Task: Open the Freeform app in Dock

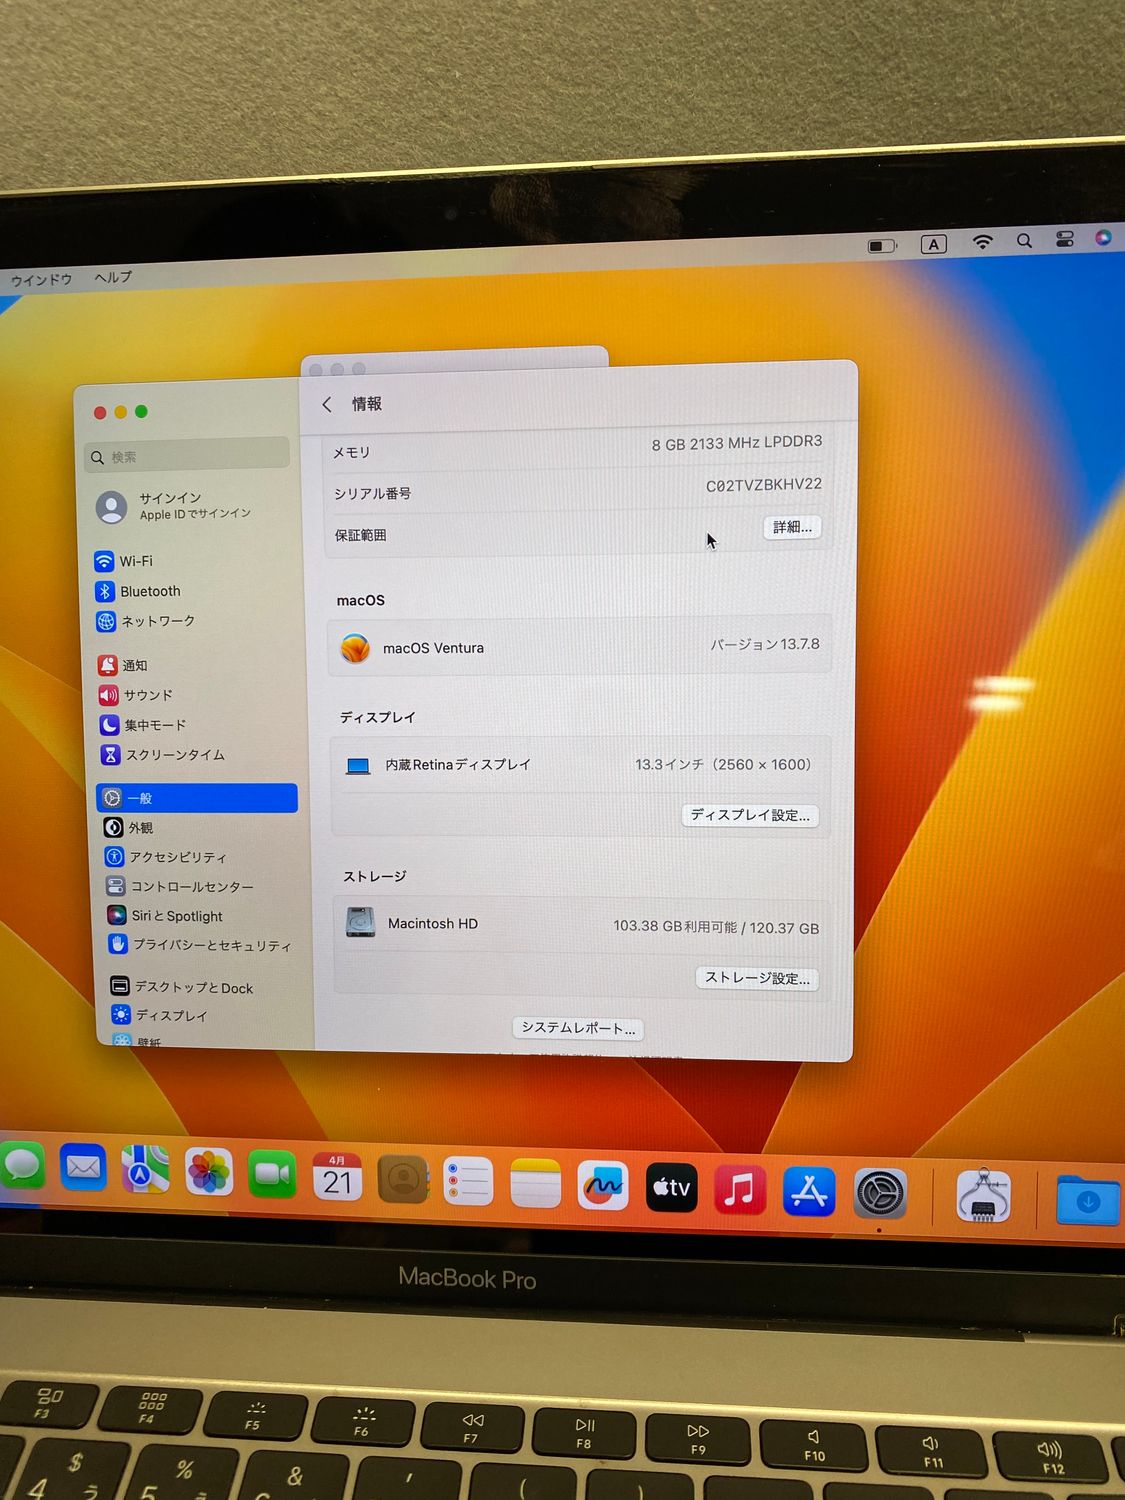Action: pos(603,1186)
